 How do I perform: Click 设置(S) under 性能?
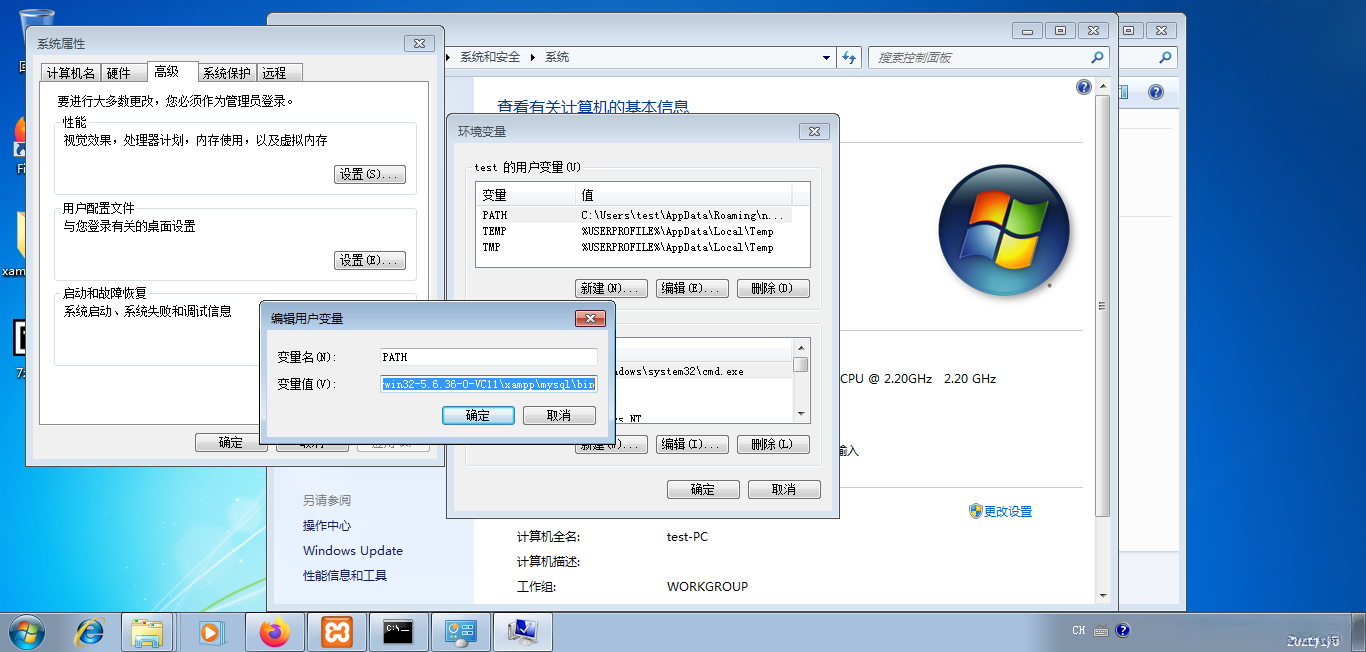click(x=370, y=174)
